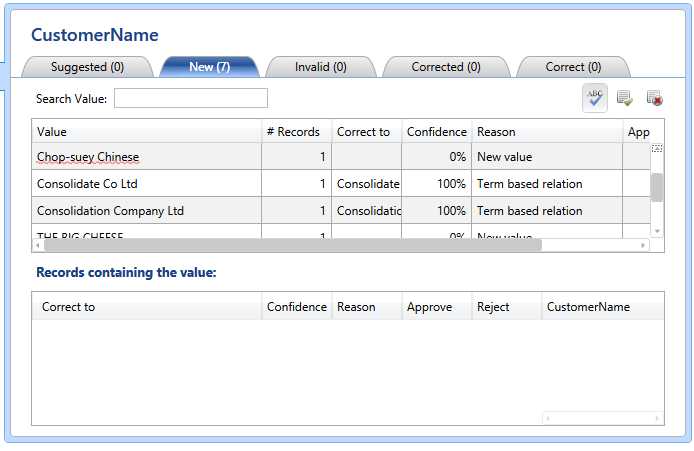Click the New (7) tab

(209, 67)
